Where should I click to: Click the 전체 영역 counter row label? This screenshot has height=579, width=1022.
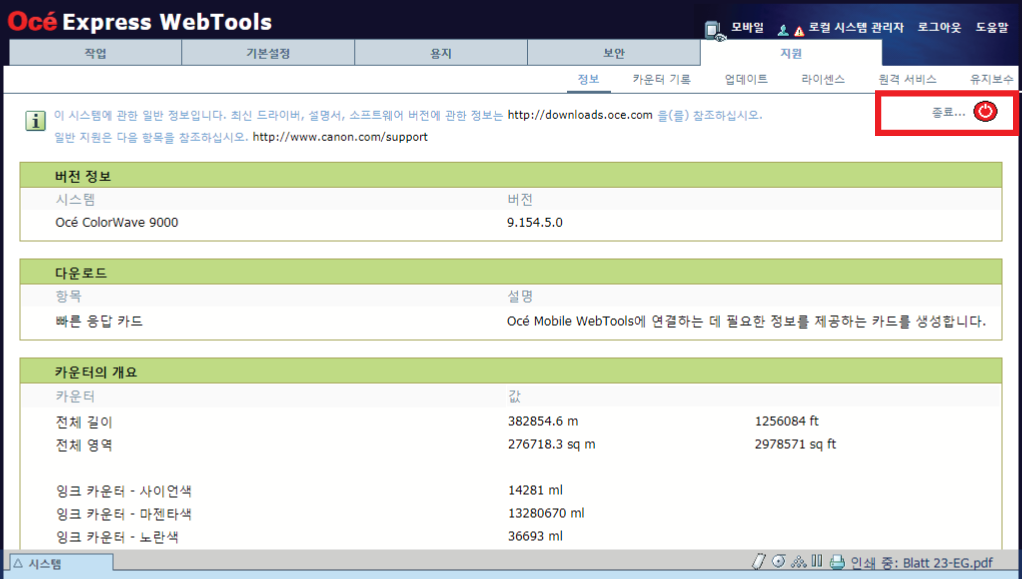[x=84, y=445]
